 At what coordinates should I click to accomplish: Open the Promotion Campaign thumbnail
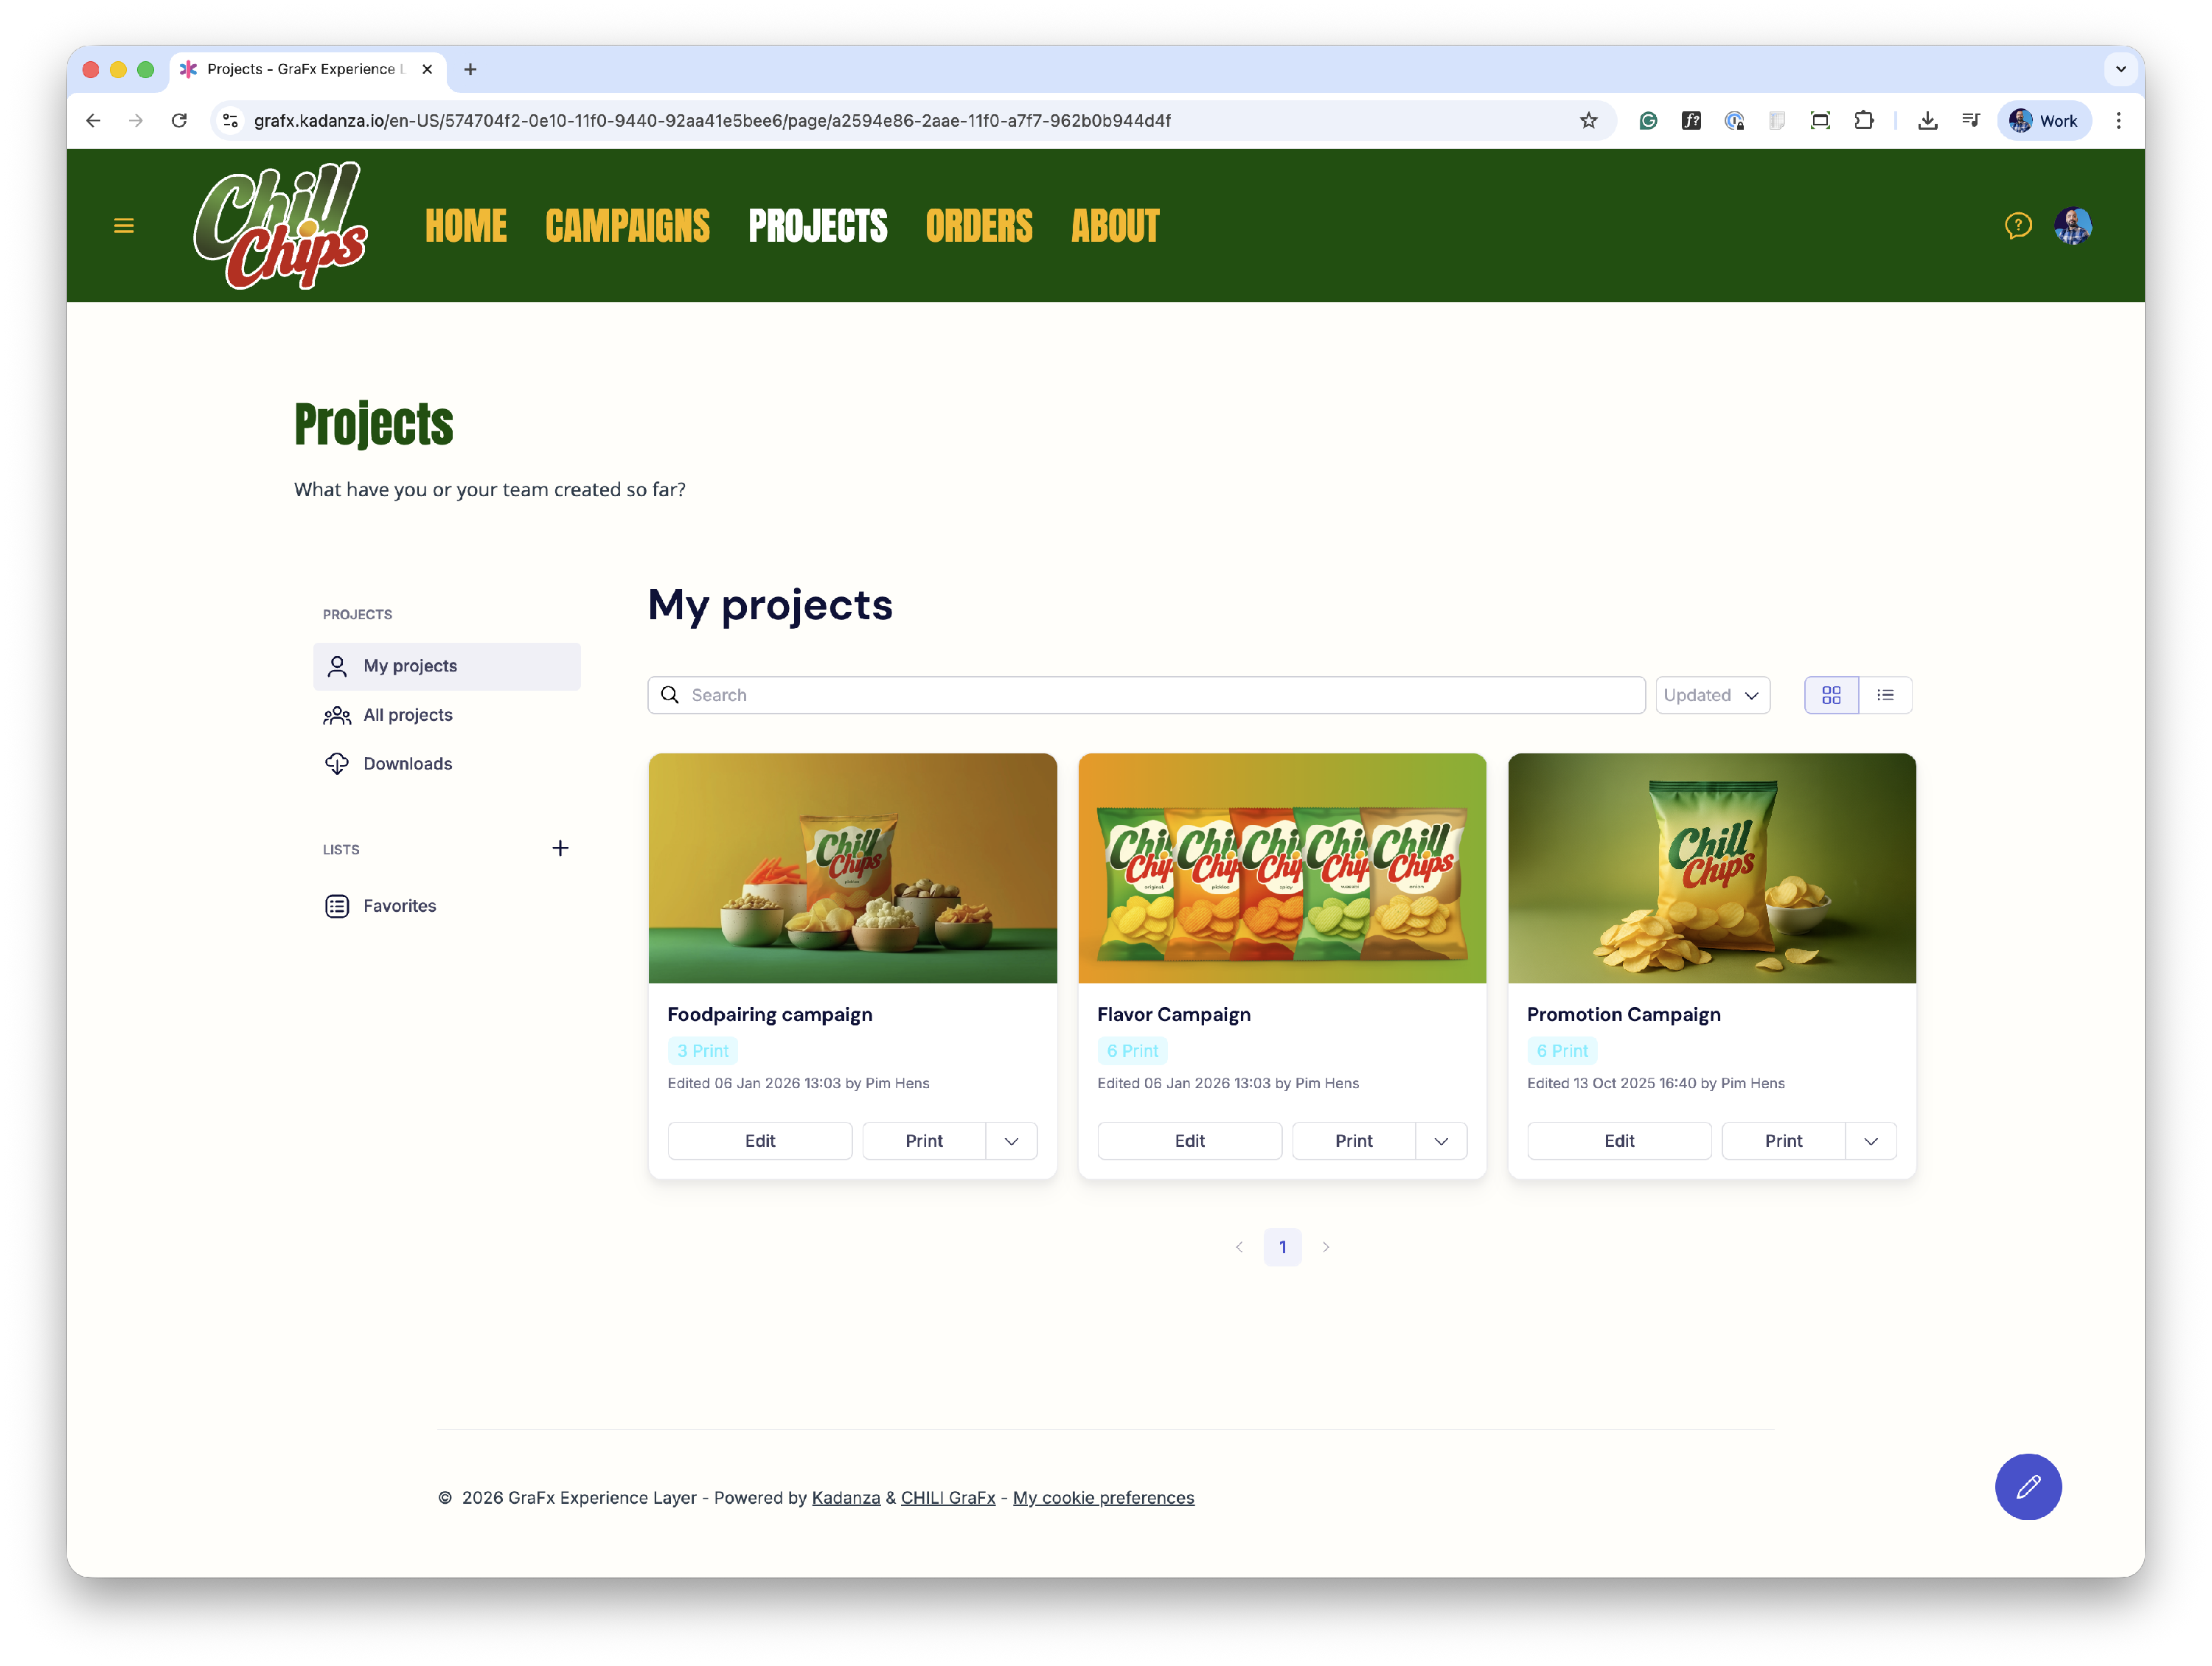pos(1711,868)
